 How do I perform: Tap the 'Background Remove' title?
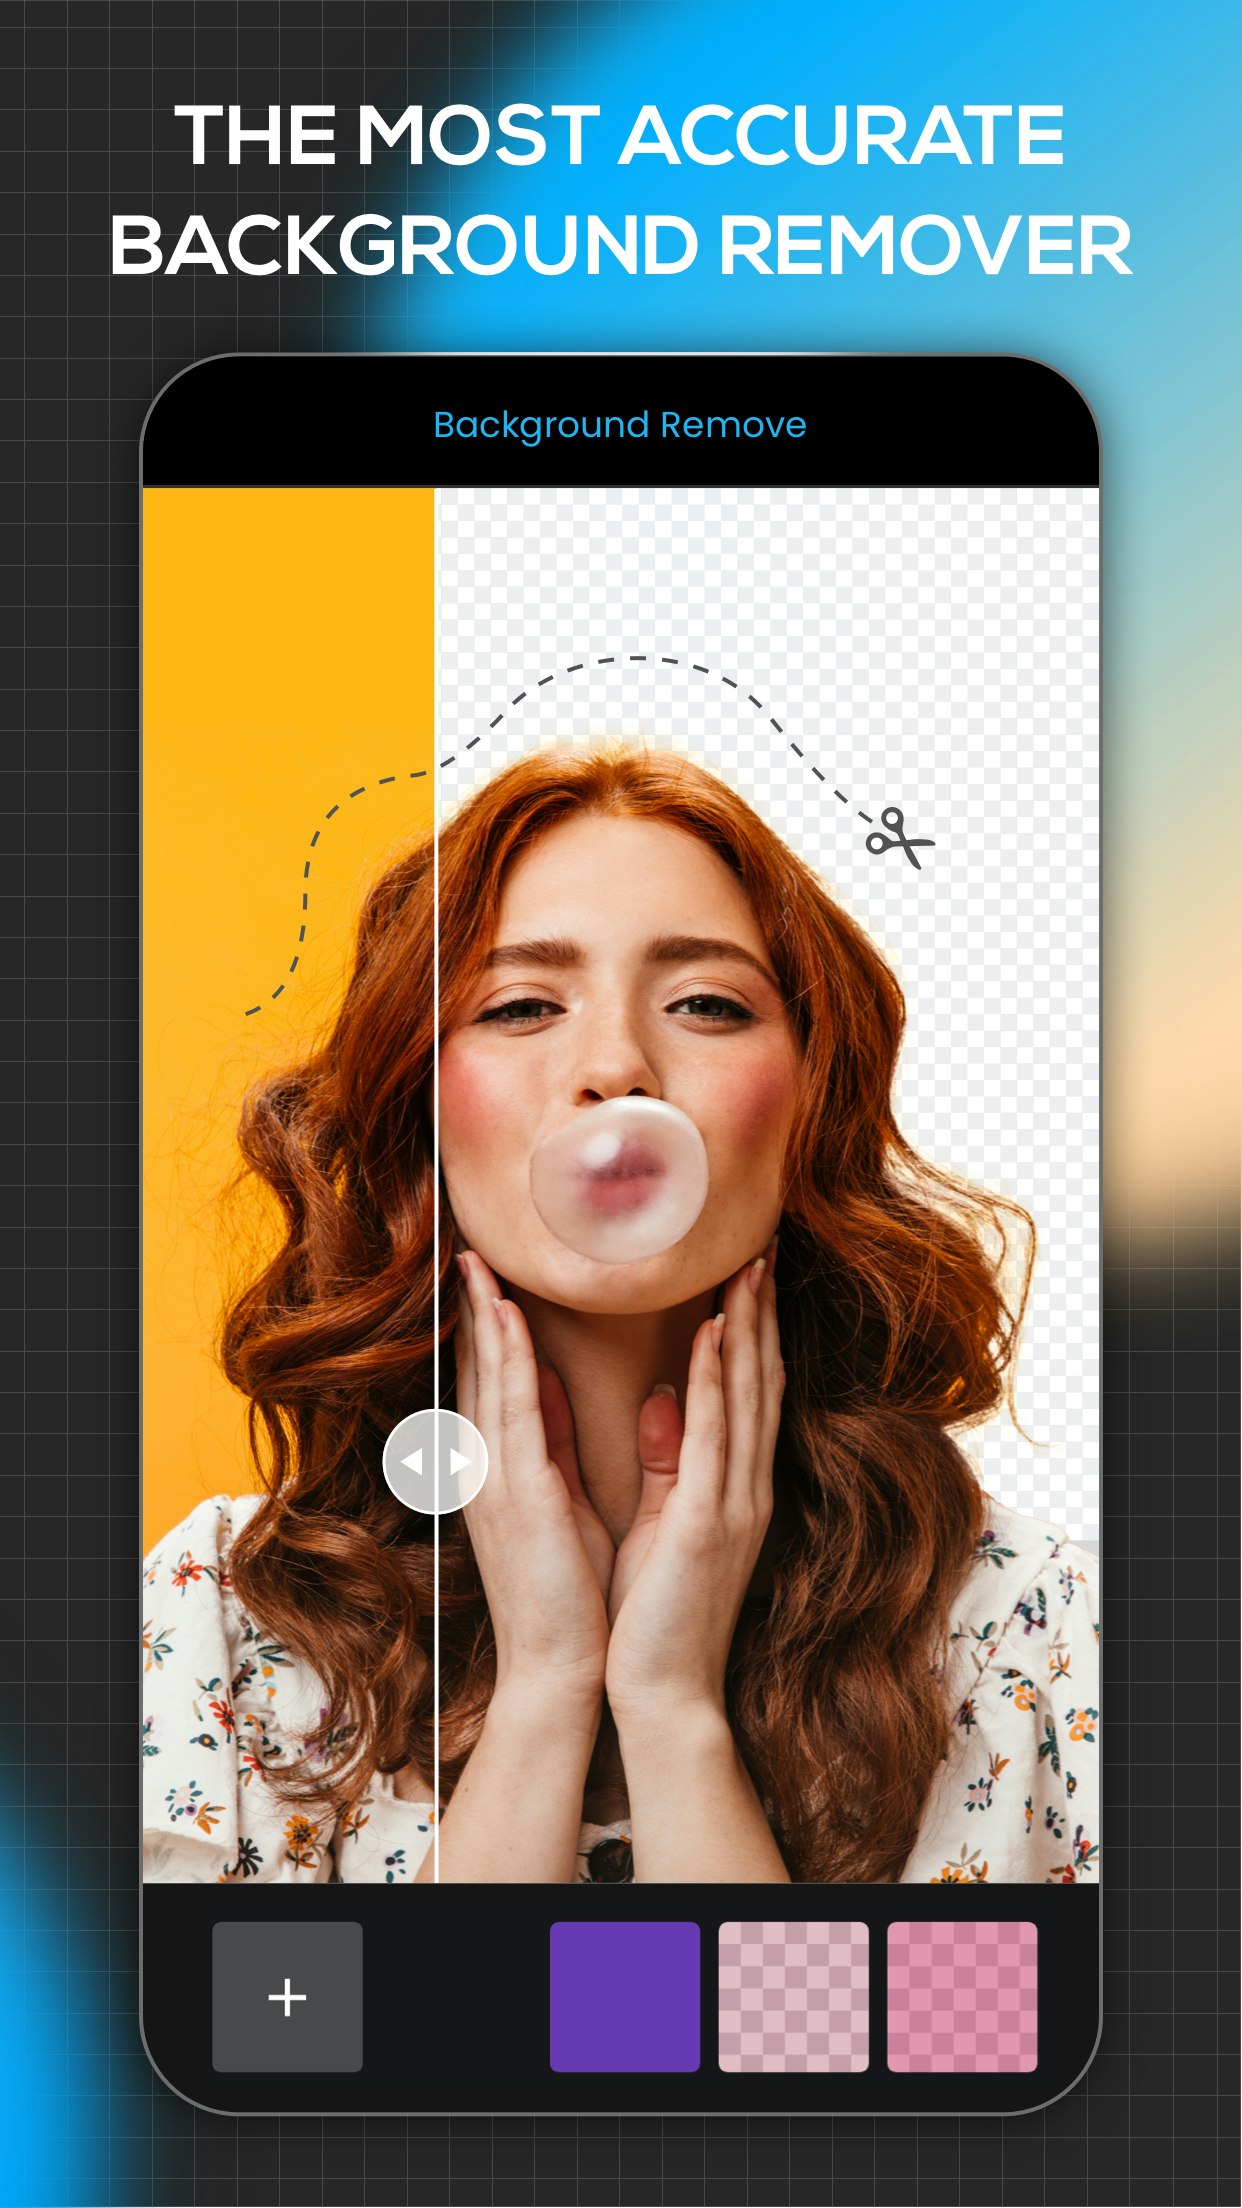(x=620, y=425)
